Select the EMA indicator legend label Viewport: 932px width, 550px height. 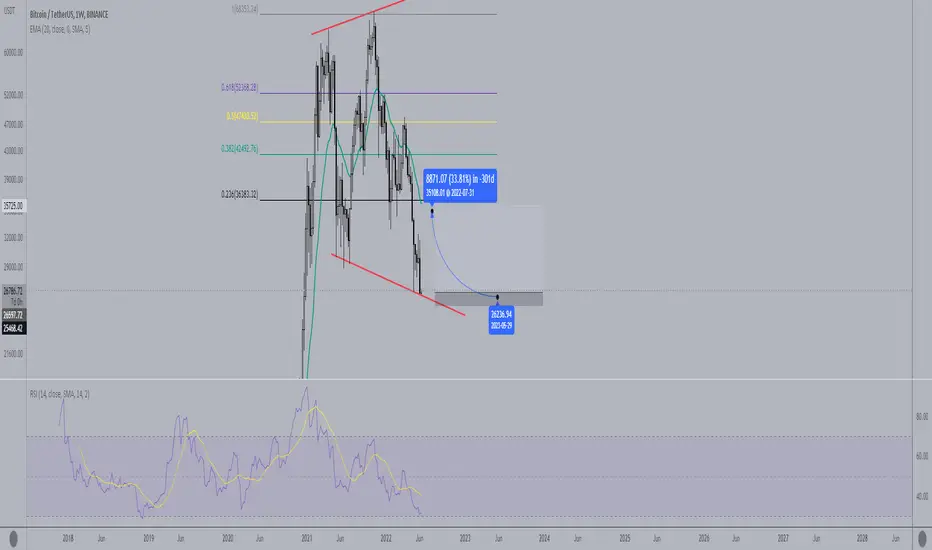click(60, 29)
